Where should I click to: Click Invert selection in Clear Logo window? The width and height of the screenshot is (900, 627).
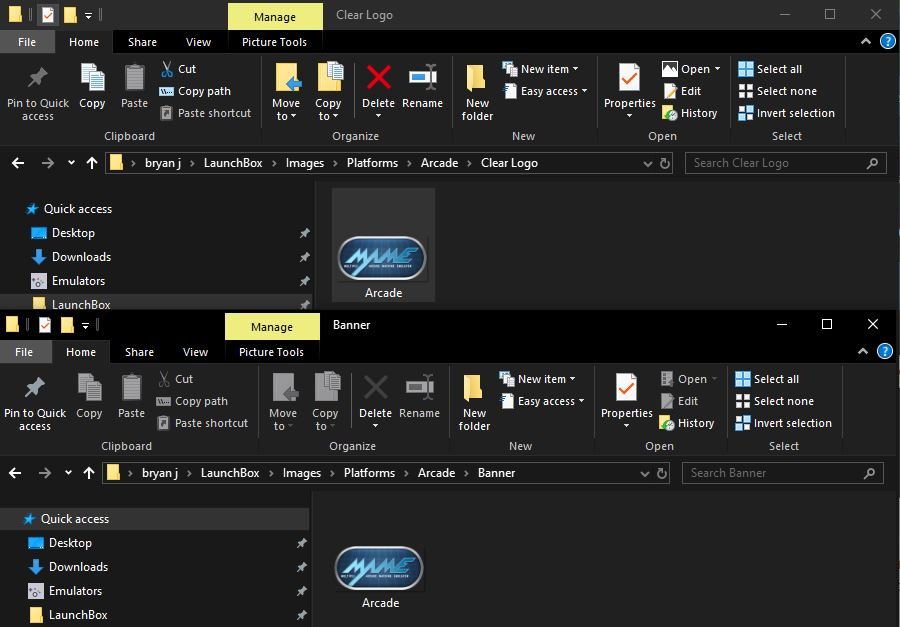tap(786, 113)
